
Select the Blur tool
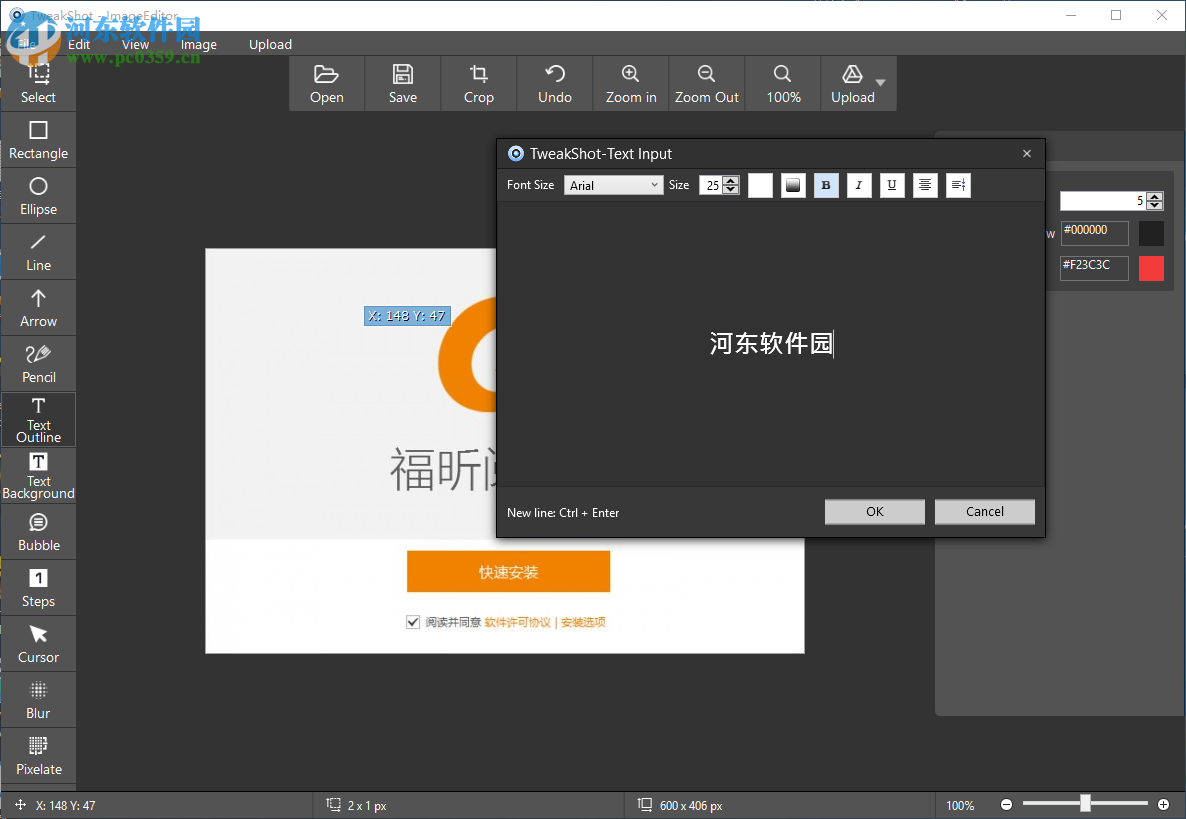click(x=38, y=699)
